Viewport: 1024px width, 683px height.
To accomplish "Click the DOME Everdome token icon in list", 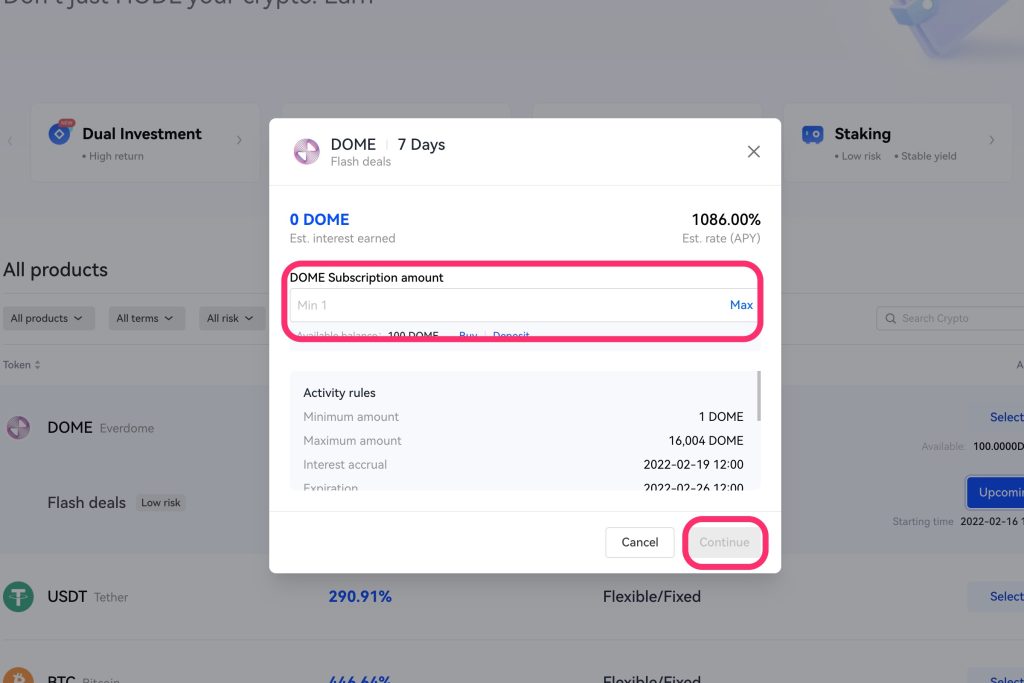I will coord(18,428).
